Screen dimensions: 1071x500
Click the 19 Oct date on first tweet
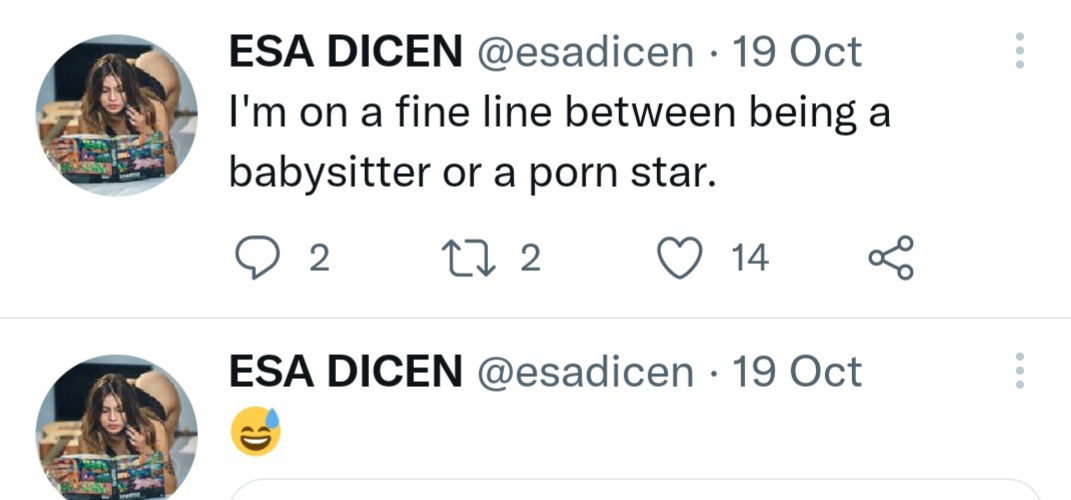[796, 52]
